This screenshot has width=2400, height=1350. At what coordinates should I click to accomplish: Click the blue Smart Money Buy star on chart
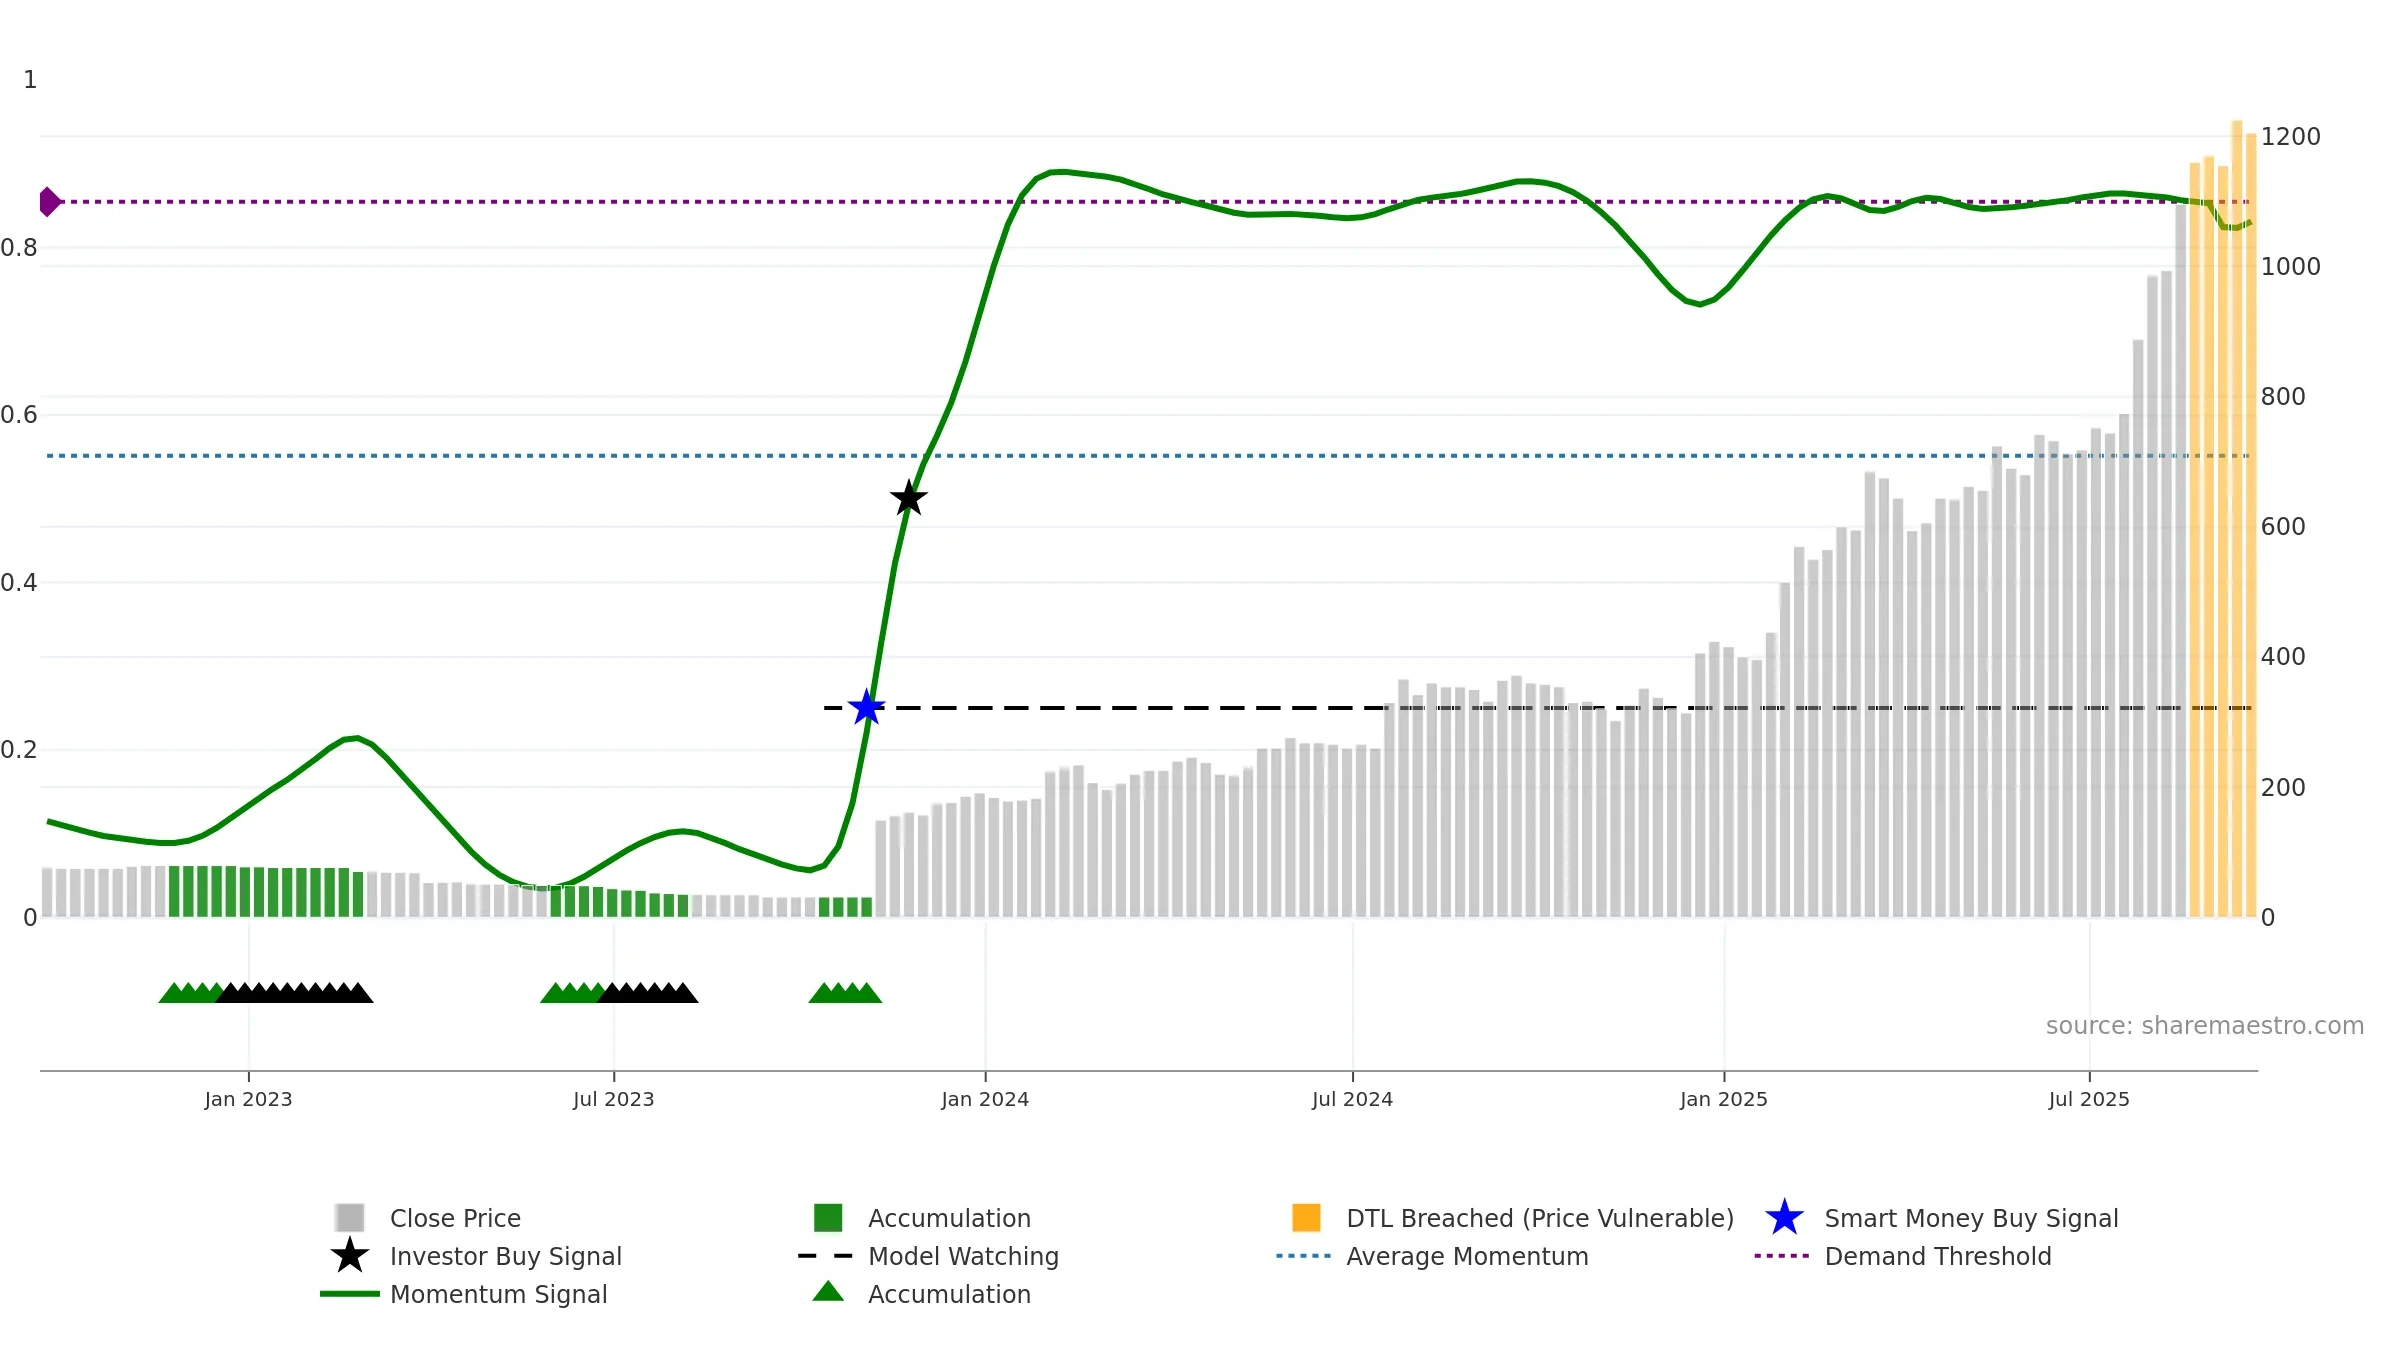pos(866,707)
